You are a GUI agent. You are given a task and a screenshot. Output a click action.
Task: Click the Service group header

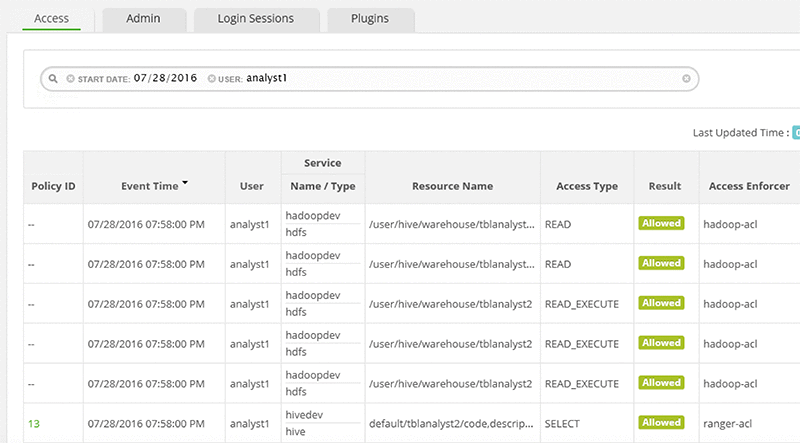point(323,163)
